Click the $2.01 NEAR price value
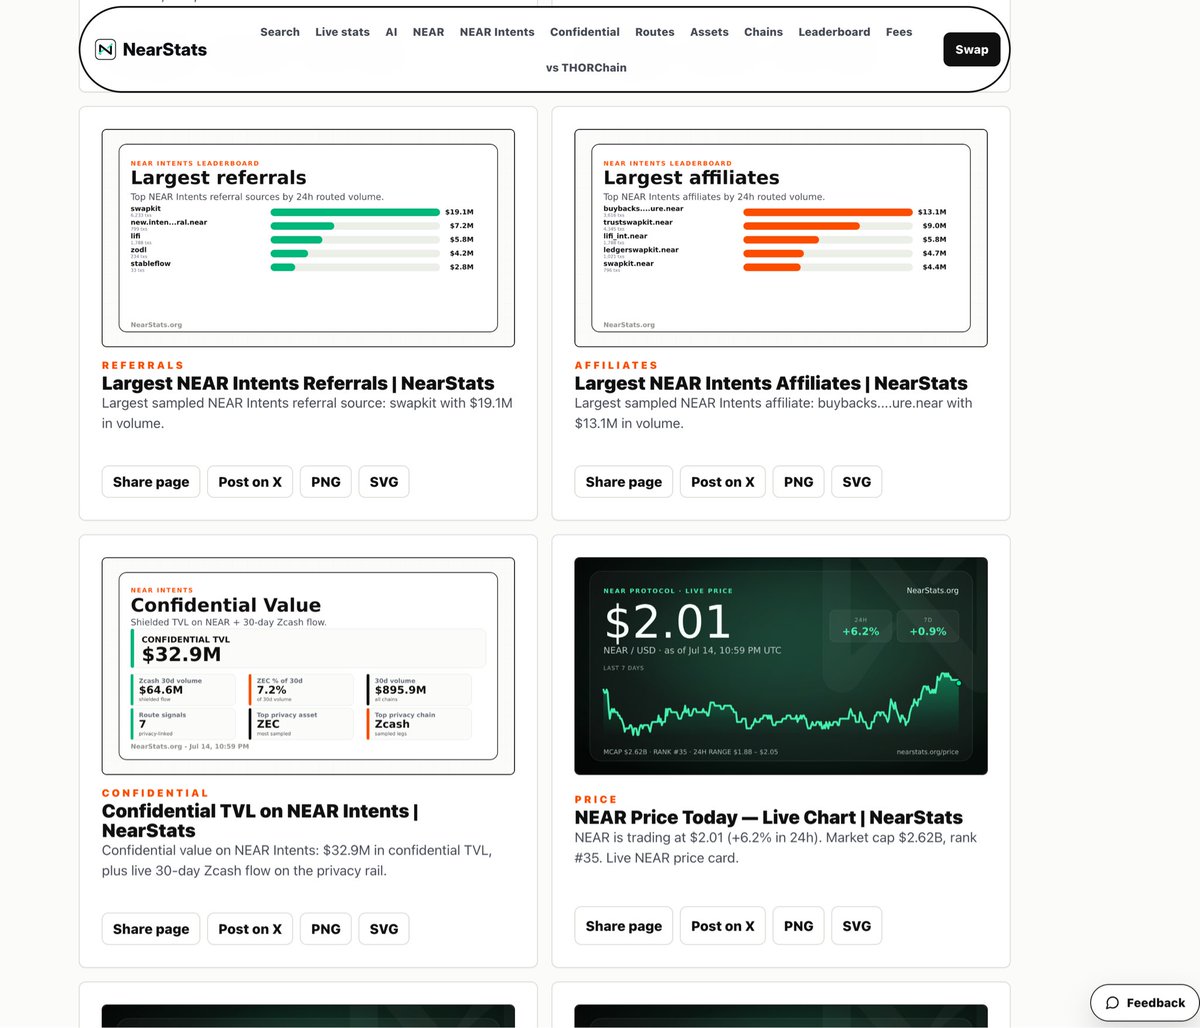Image resolution: width=1200 pixels, height=1028 pixels. pos(668,622)
